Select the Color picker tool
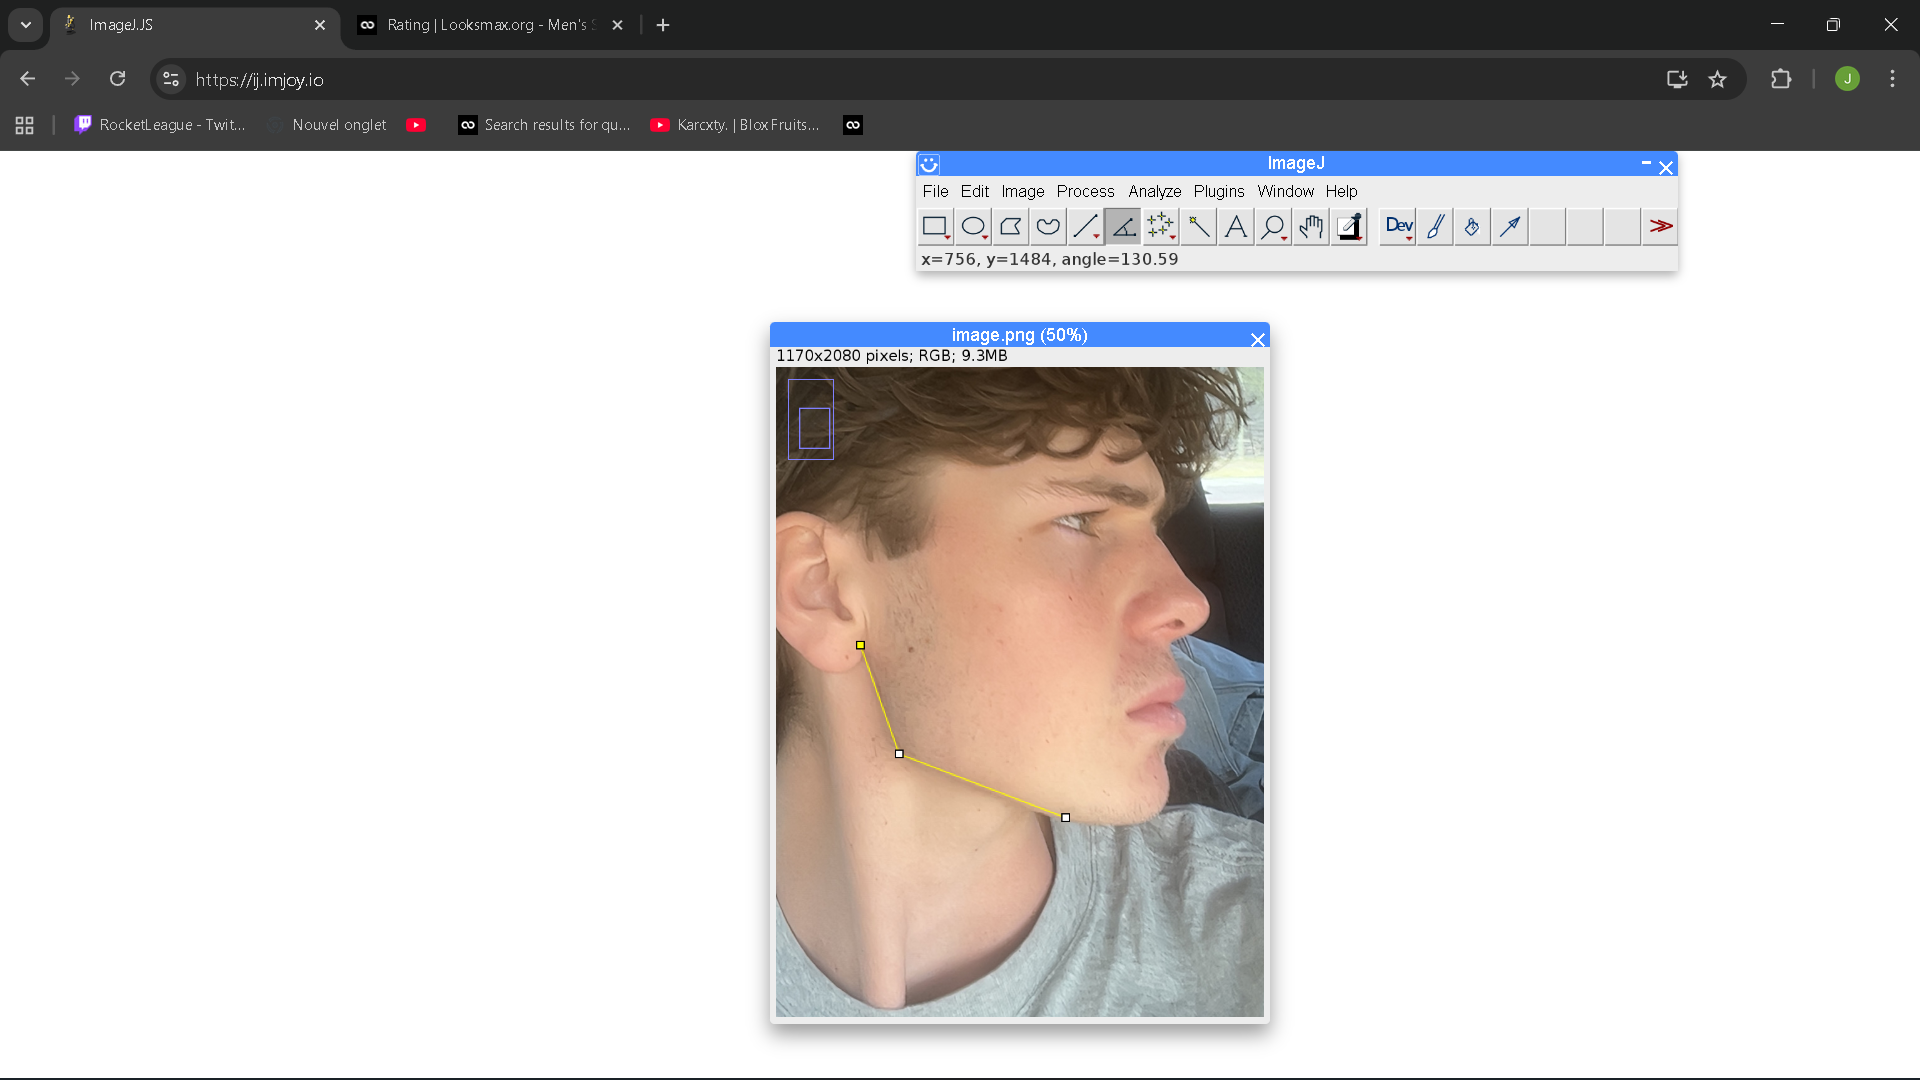Image resolution: width=1920 pixels, height=1080 pixels. tap(1348, 227)
